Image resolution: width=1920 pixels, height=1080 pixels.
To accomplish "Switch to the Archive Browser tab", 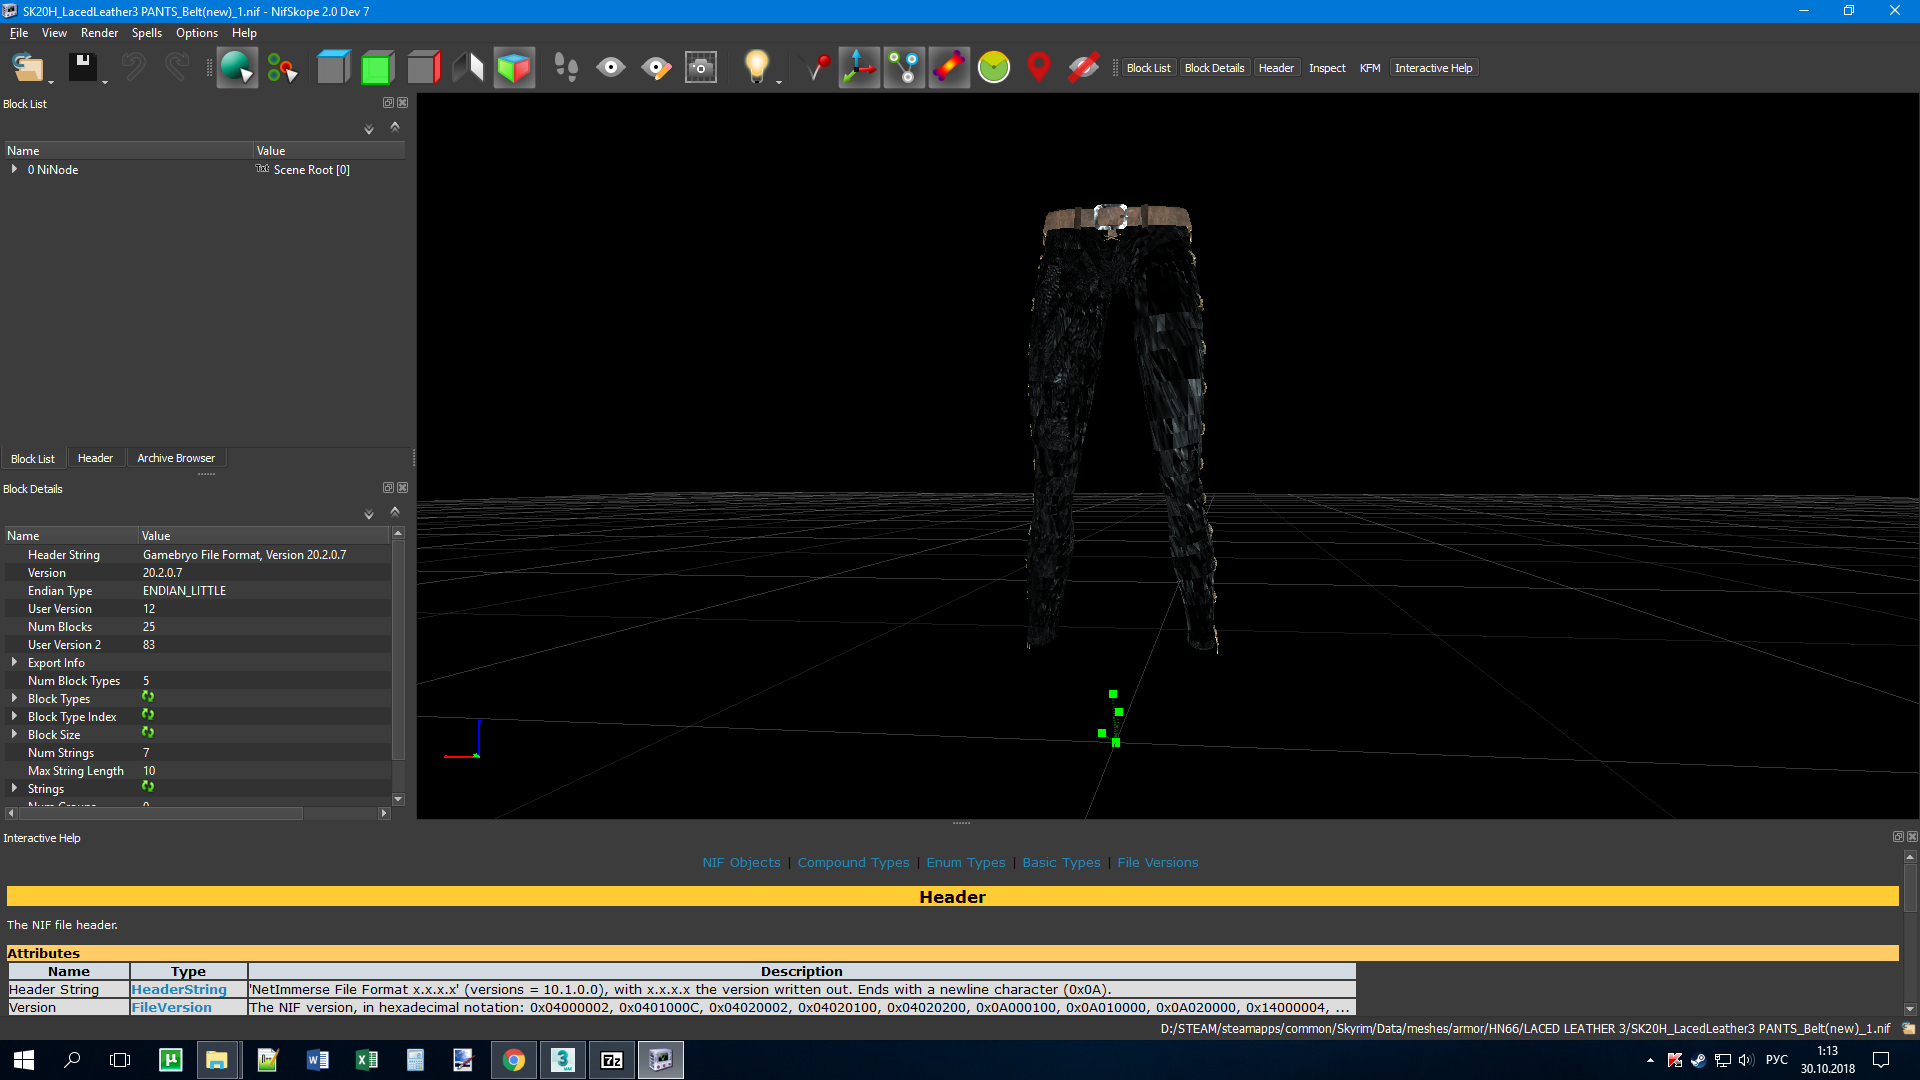I will [175, 458].
